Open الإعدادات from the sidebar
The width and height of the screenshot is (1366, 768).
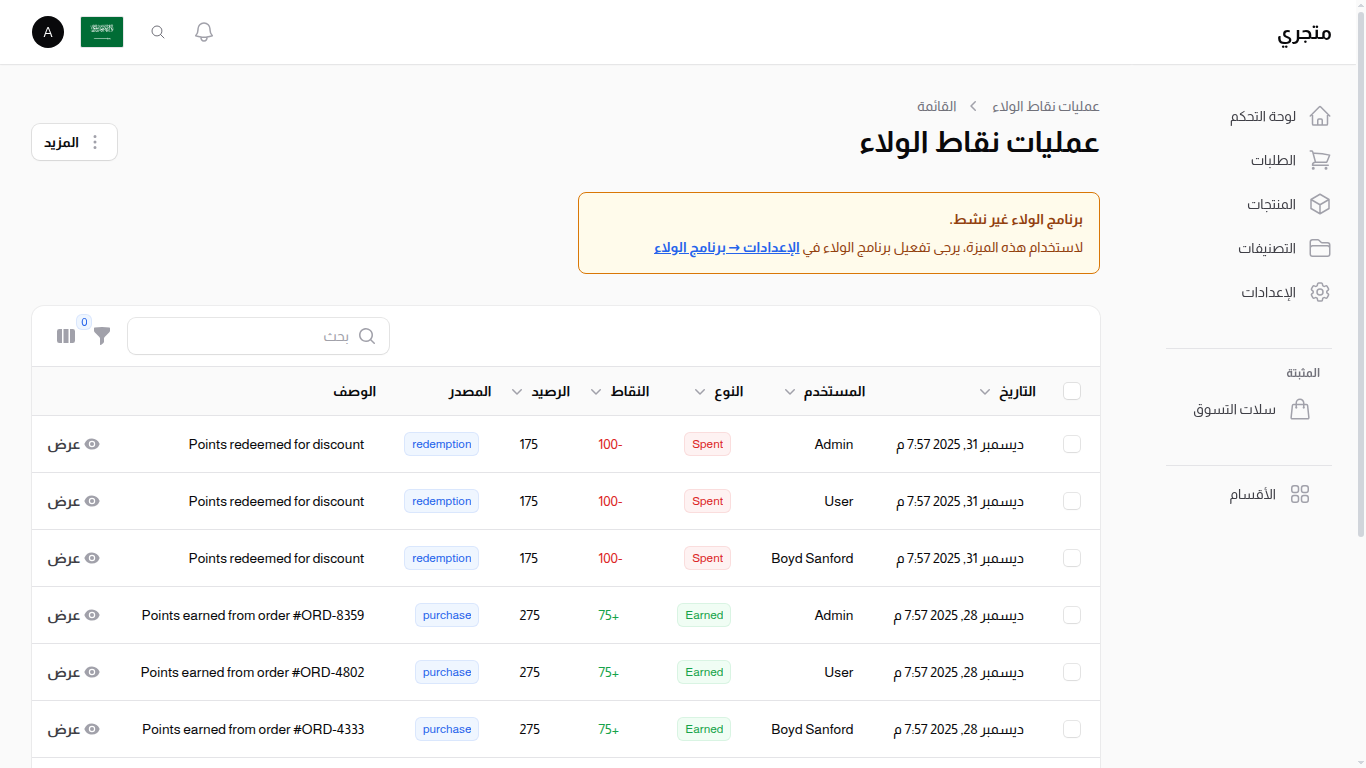pyautogui.click(x=1320, y=291)
